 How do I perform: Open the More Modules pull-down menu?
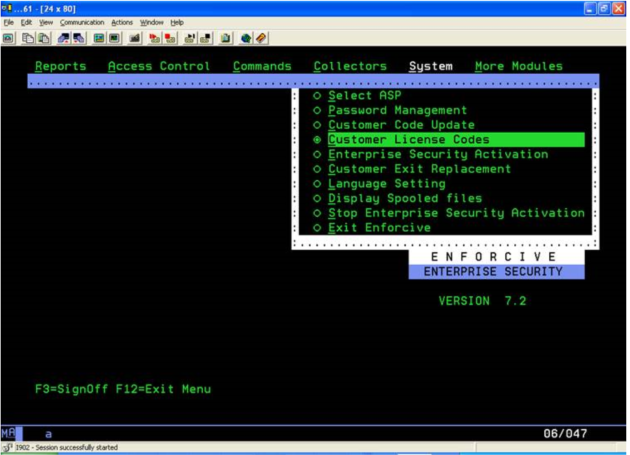[519, 66]
